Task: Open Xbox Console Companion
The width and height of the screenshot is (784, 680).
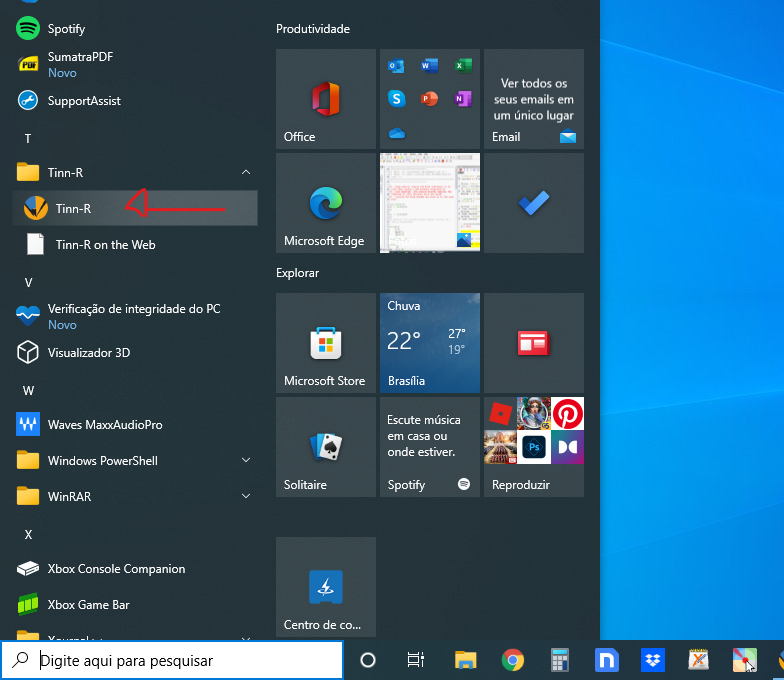Action: click(x=135, y=568)
